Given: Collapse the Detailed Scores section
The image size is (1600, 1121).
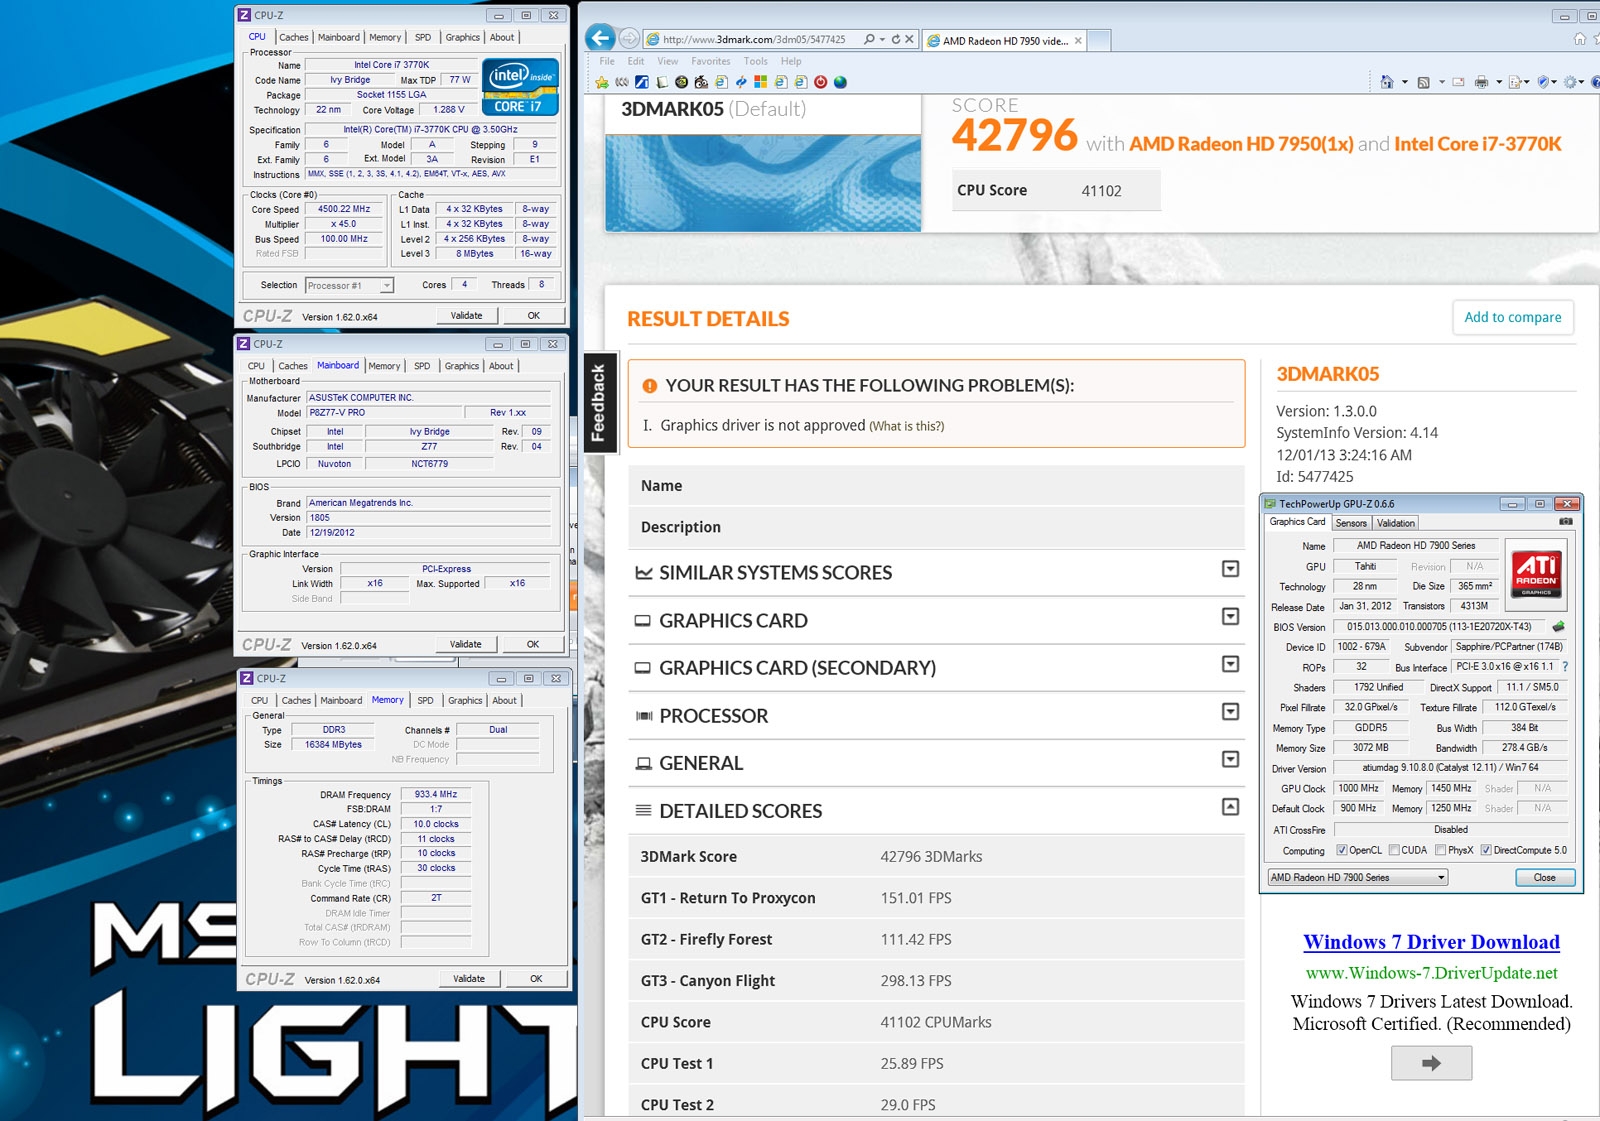Looking at the screenshot, I should coord(1231,806).
